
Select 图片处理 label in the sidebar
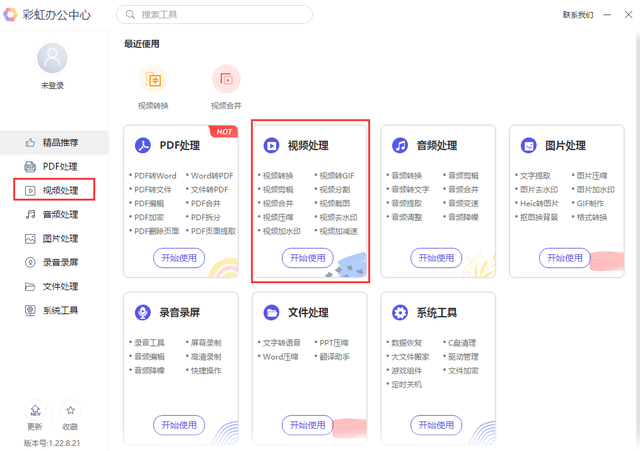click(60, 239)
